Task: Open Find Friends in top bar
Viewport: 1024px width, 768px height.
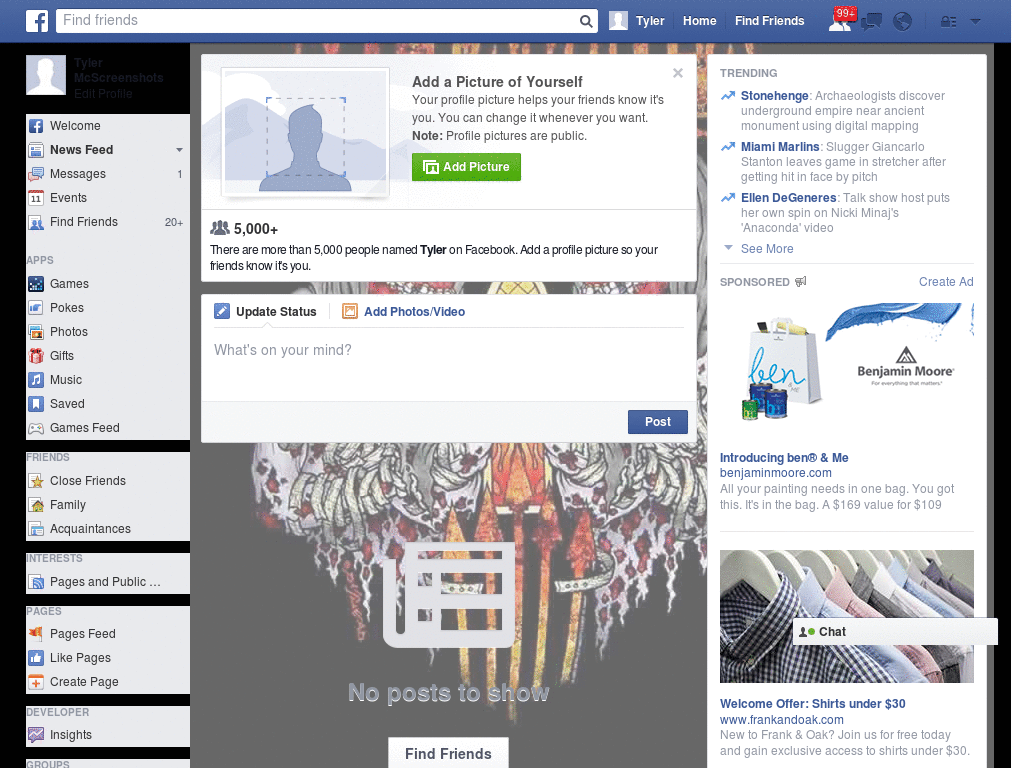Action: [x=769, y=21]
